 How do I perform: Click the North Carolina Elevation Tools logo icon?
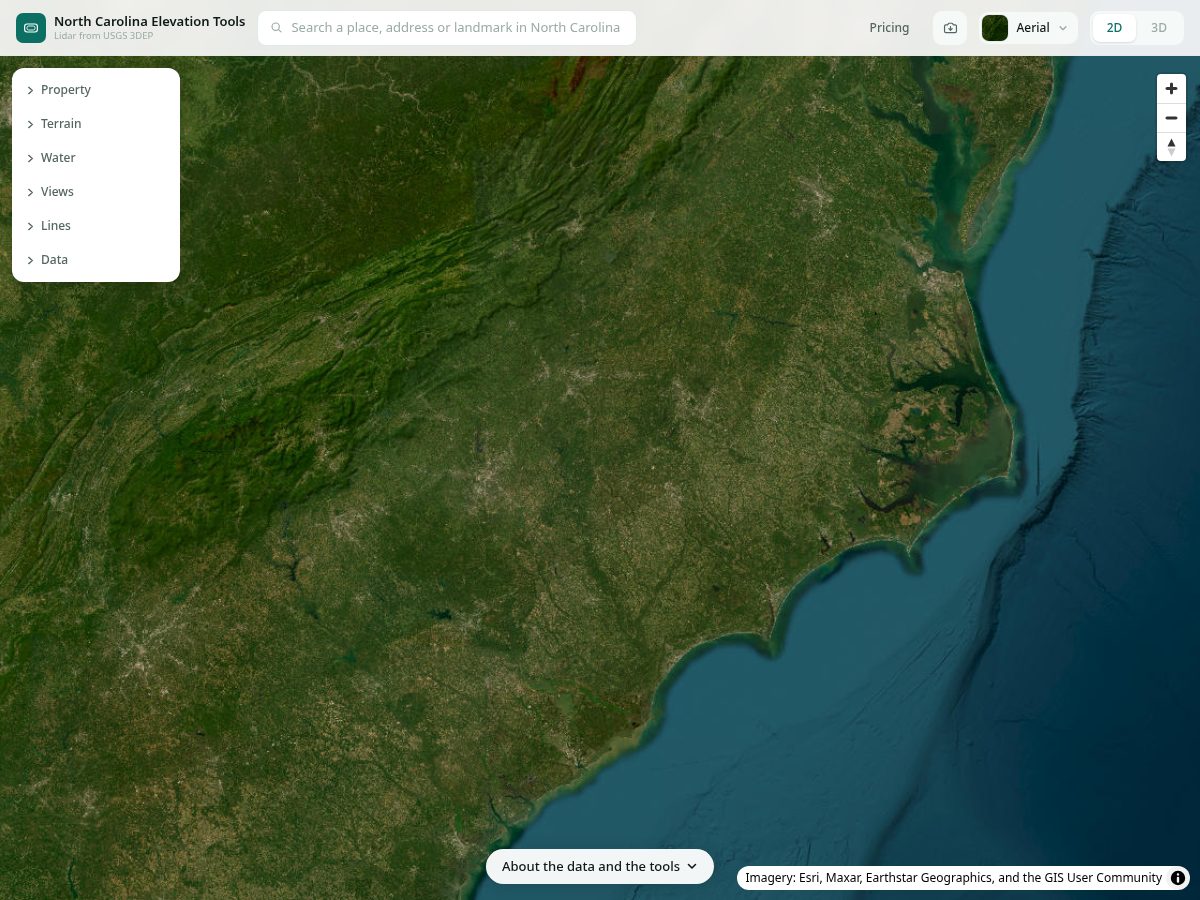(31, 28)
